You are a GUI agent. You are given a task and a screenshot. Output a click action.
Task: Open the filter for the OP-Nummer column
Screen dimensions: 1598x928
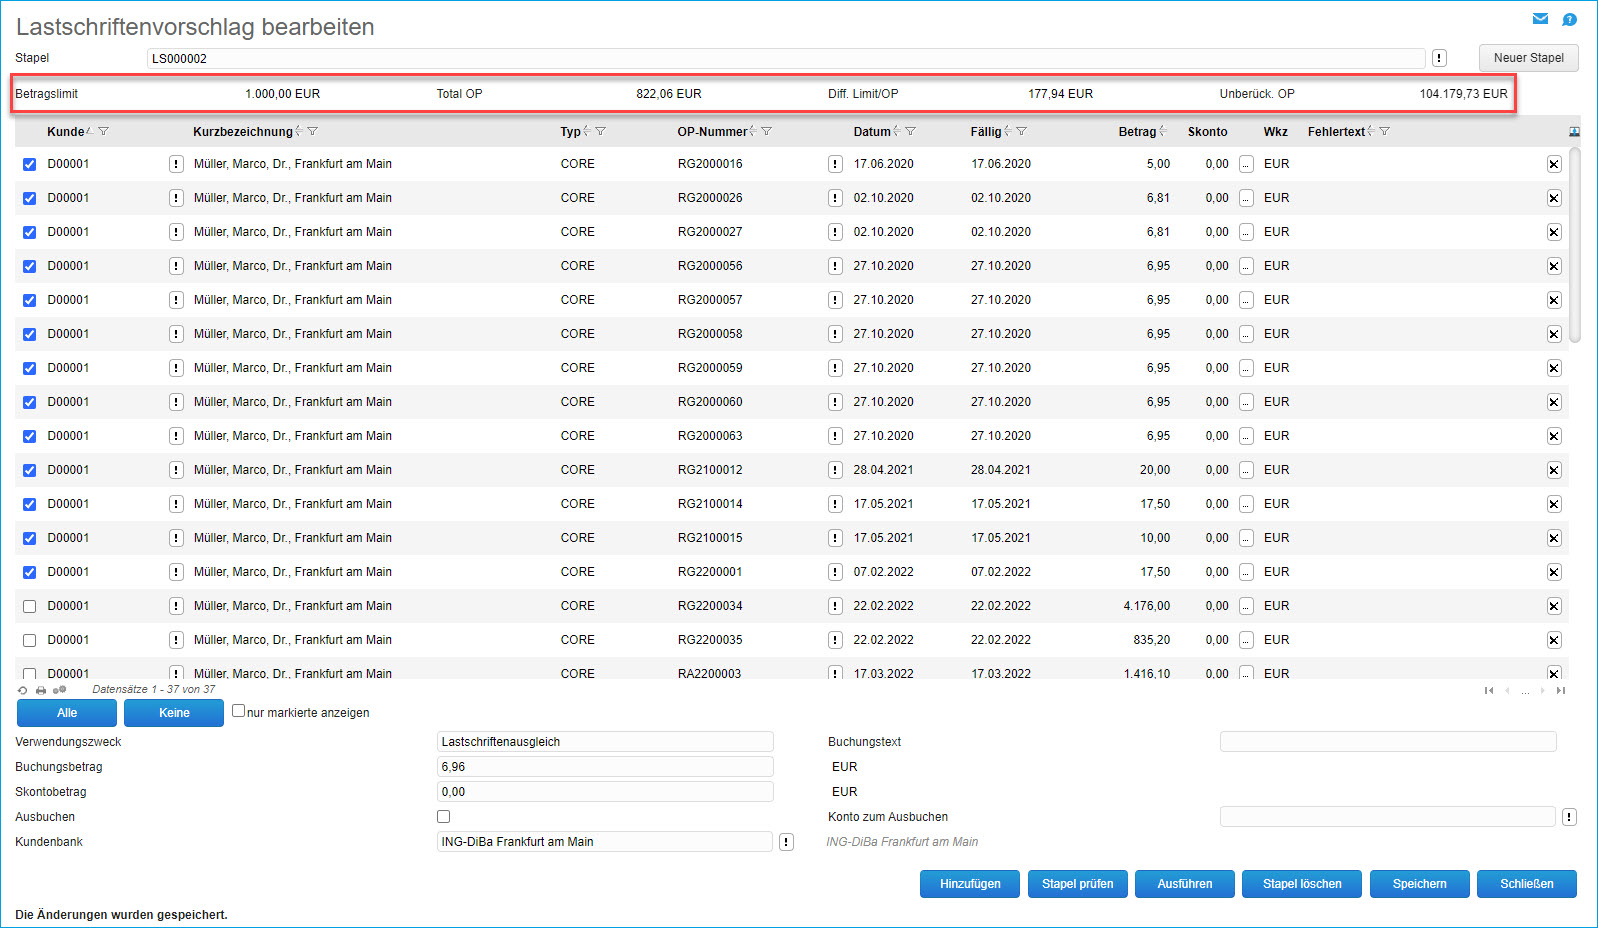767,132
